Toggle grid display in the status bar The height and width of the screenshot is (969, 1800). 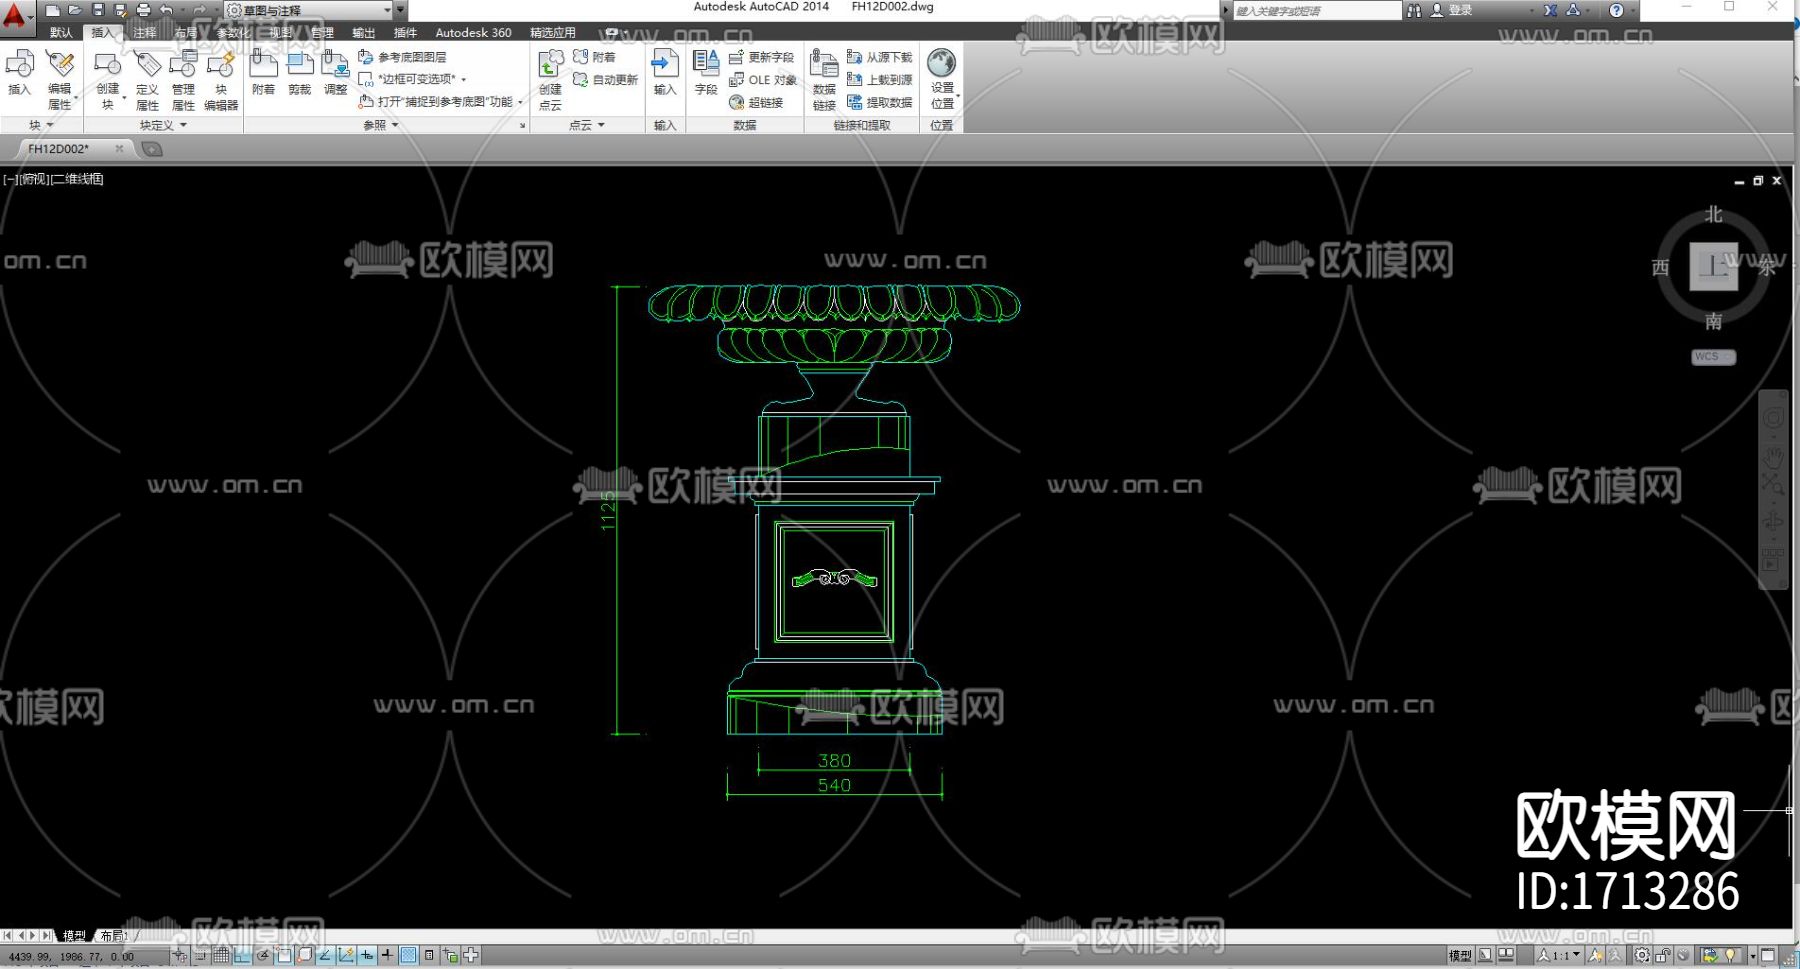[221, 955]
